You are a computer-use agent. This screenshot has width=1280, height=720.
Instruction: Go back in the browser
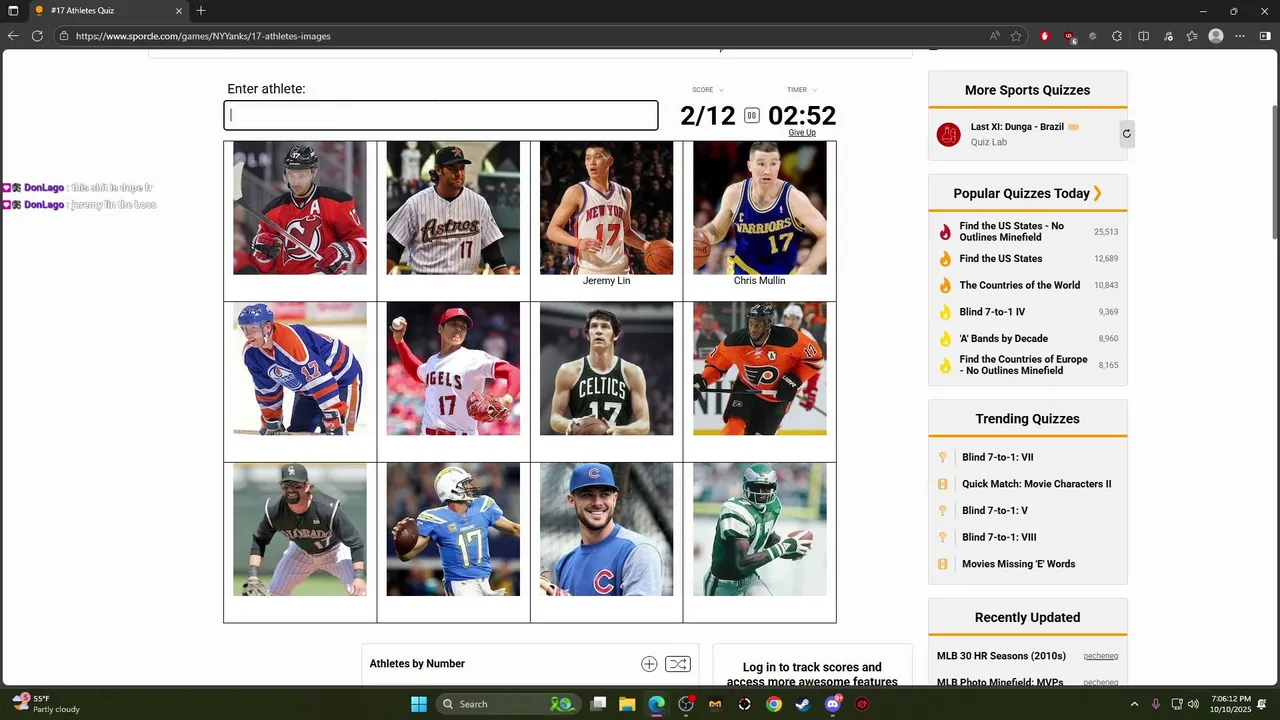tap(13, 36)
